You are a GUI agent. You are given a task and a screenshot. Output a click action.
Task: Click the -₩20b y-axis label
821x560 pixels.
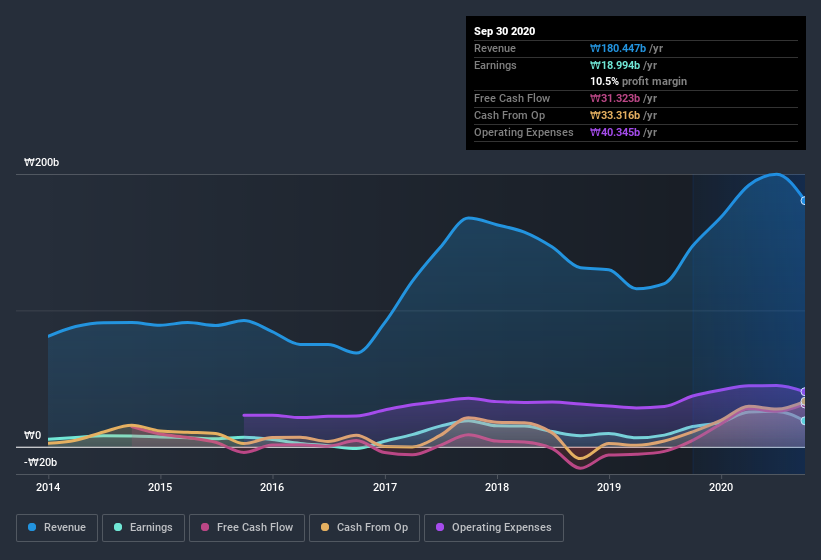(40, 462)
